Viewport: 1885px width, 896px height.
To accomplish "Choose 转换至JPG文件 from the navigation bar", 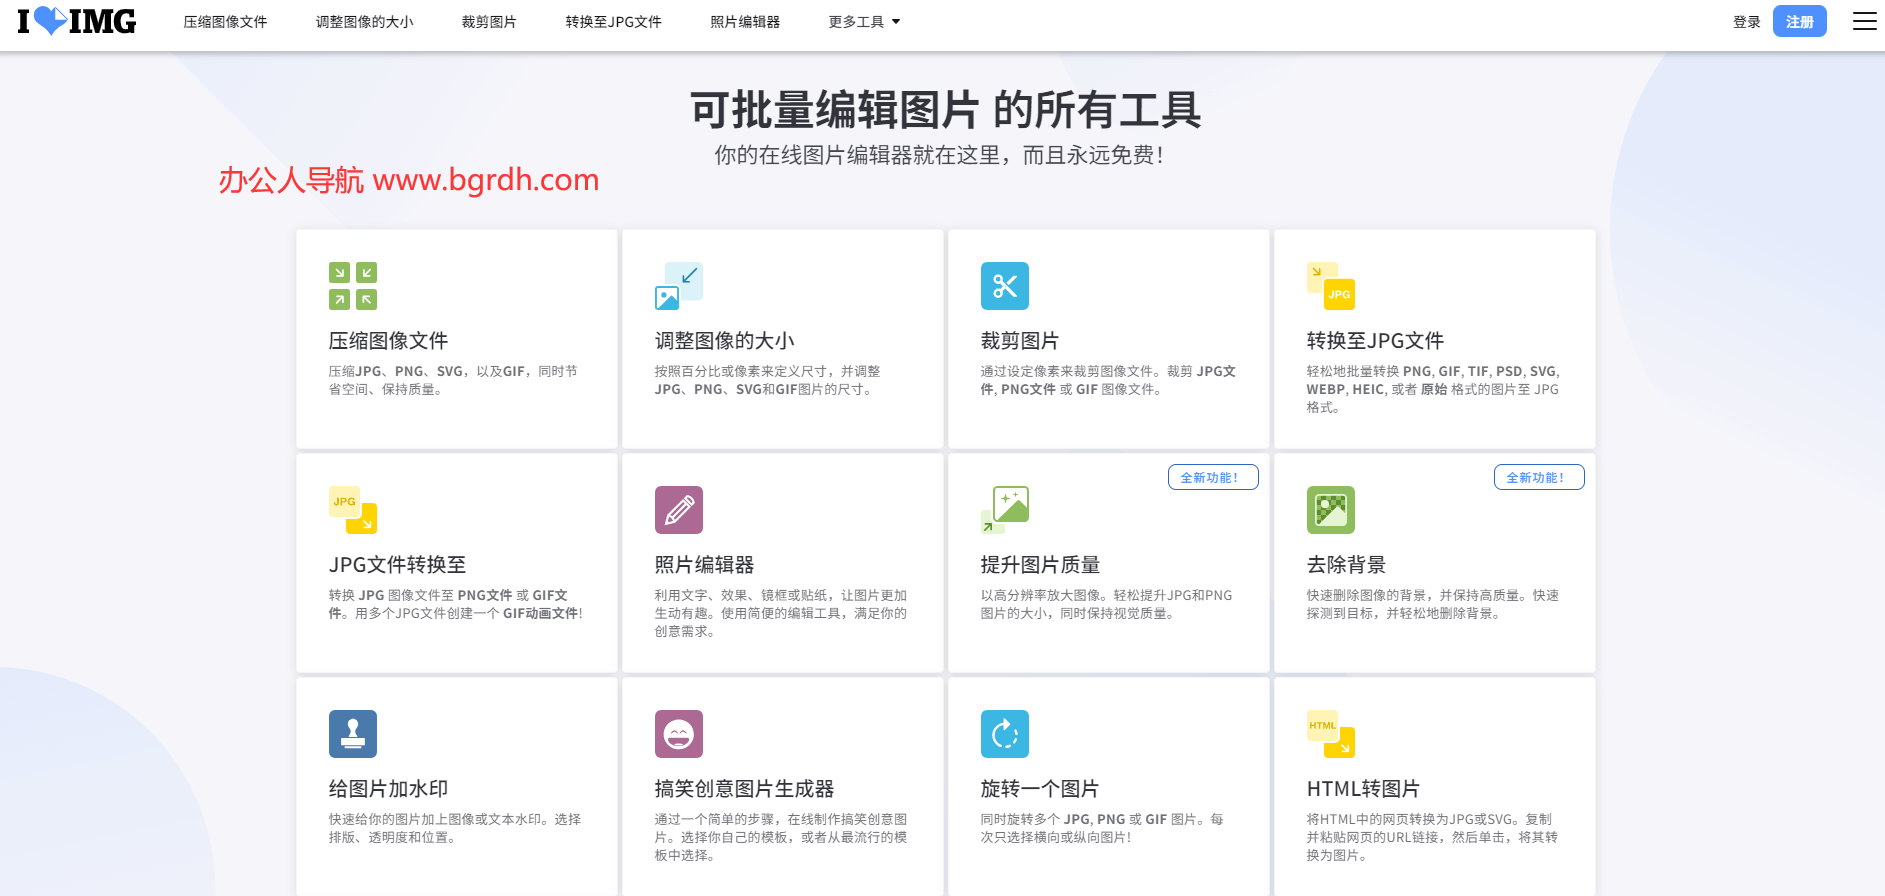I will (x=613, y=22).
